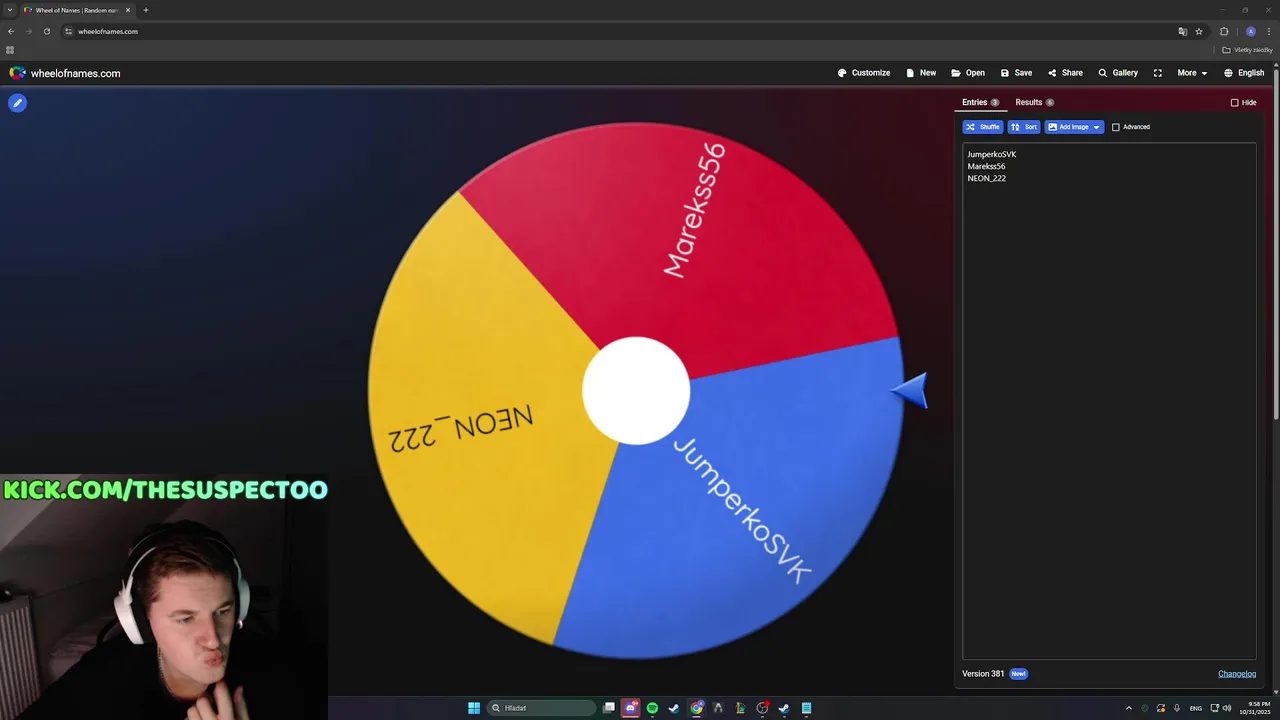
Task: Open the Changelog link
Action: coord(1237,673)
